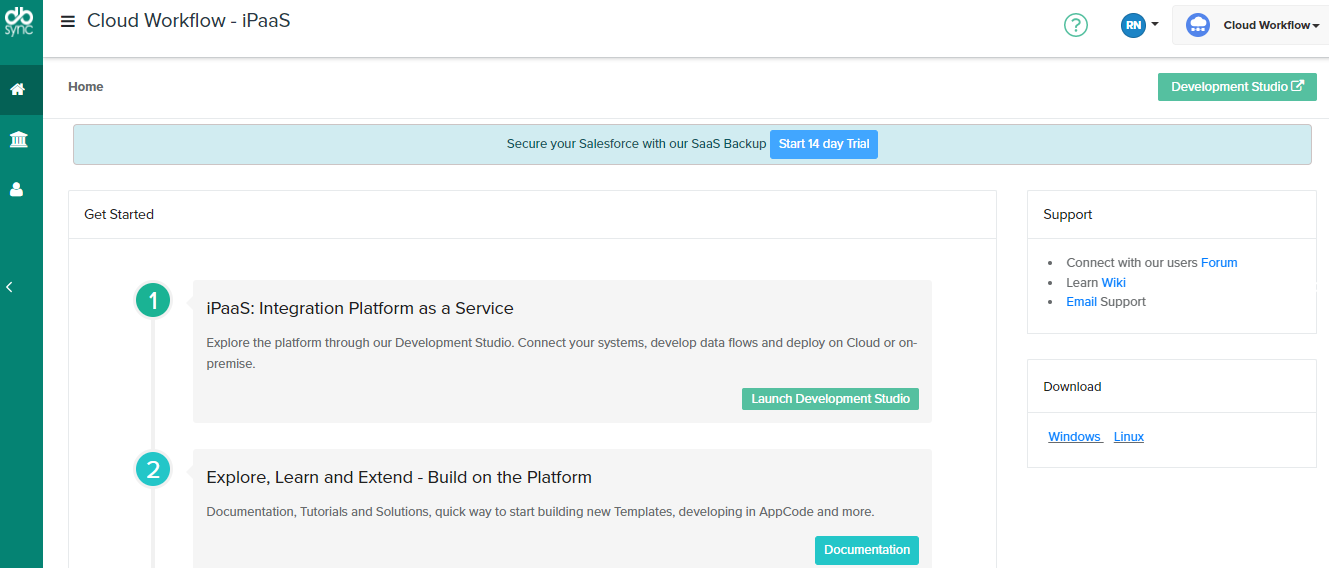Click the blue cloud workflow icon
The image size is (1329, 568).
1197,26
